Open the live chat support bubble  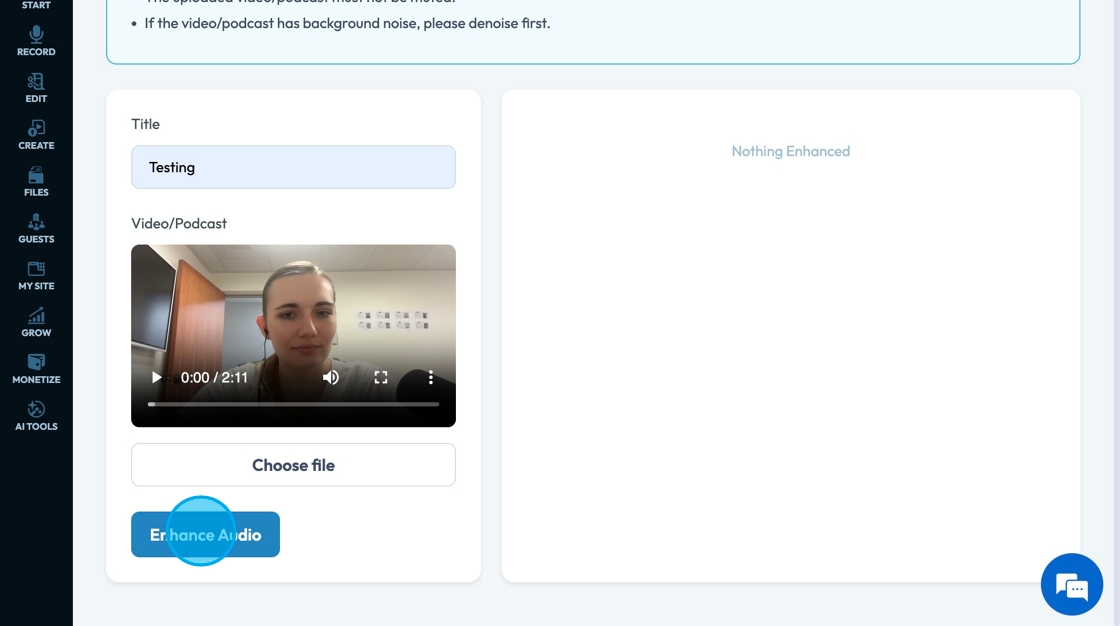tap(1072, 585)
